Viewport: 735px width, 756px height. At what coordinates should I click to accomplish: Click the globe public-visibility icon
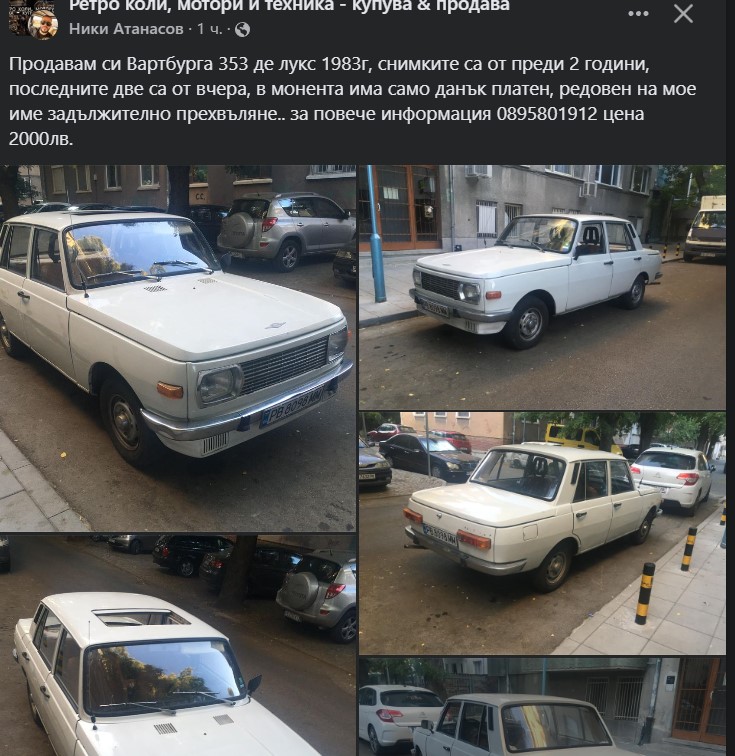point(242,30)
